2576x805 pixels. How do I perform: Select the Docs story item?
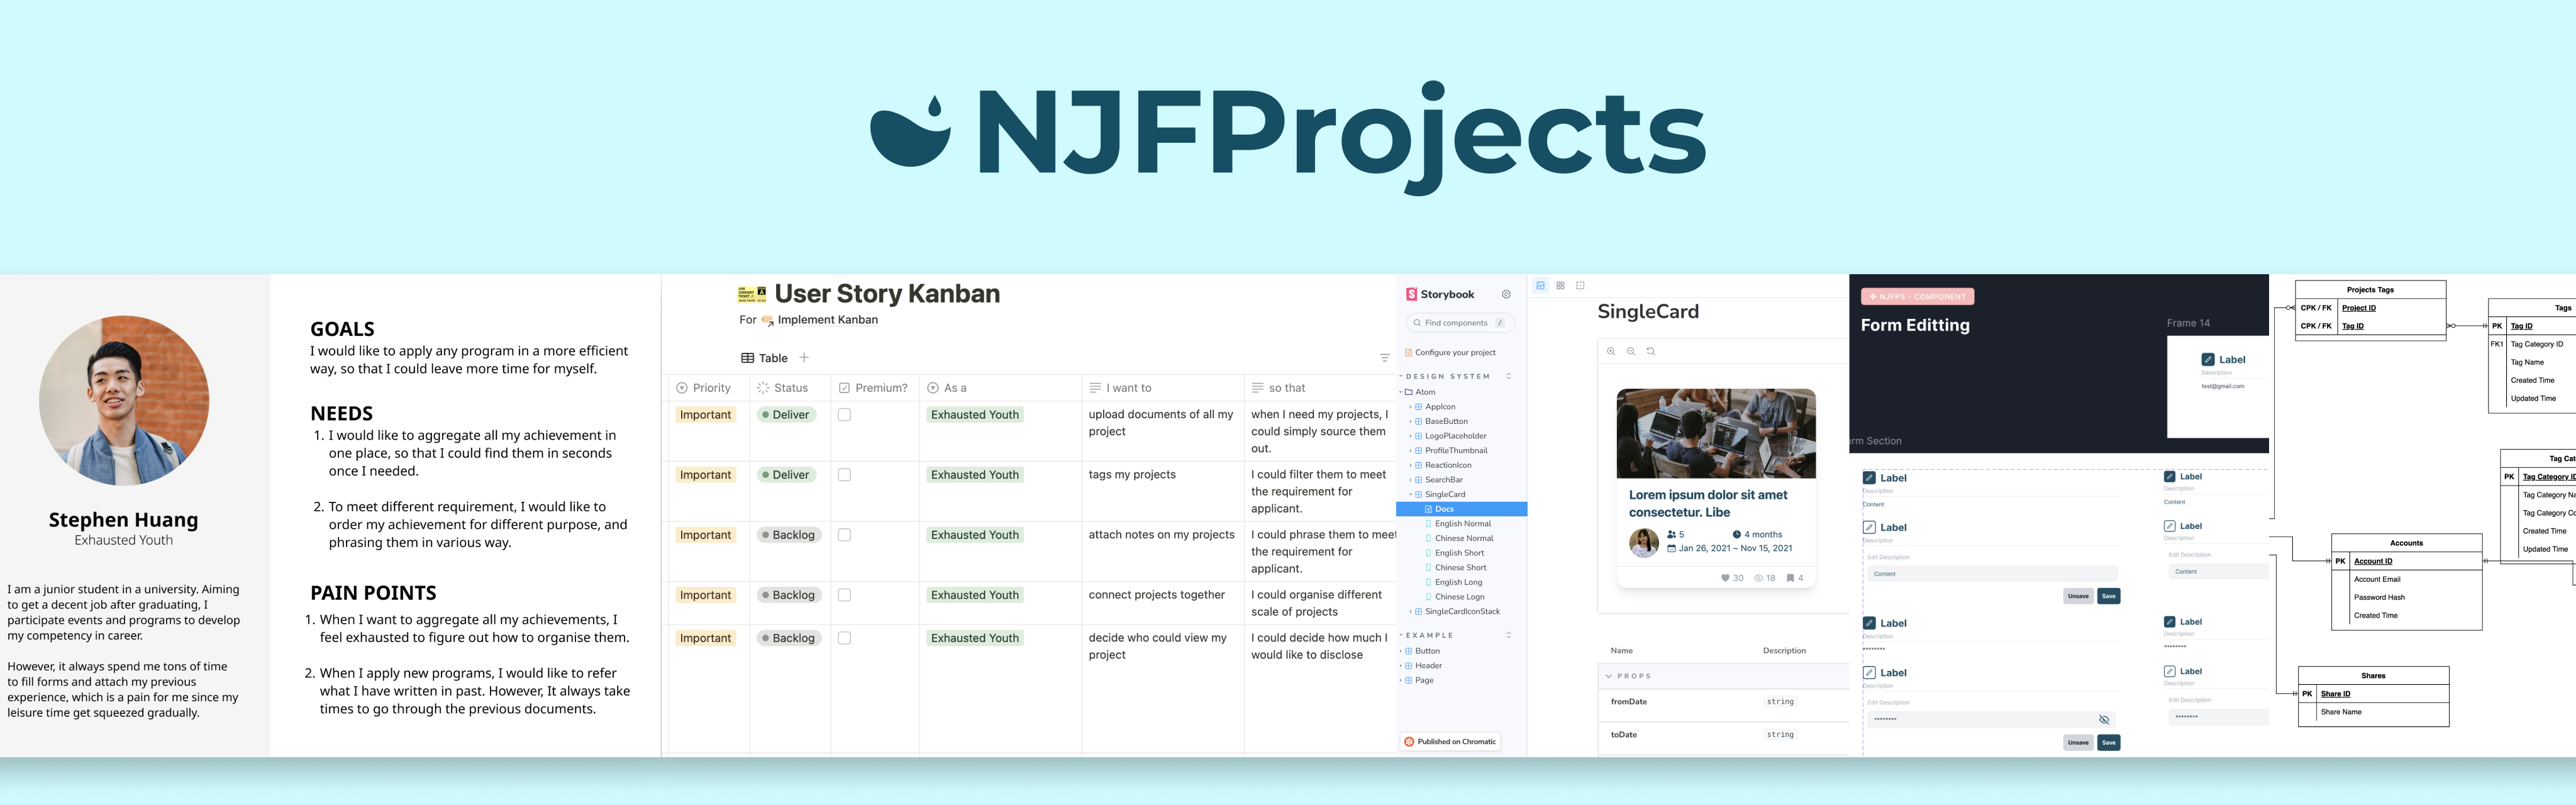[x=1461, y=509]
